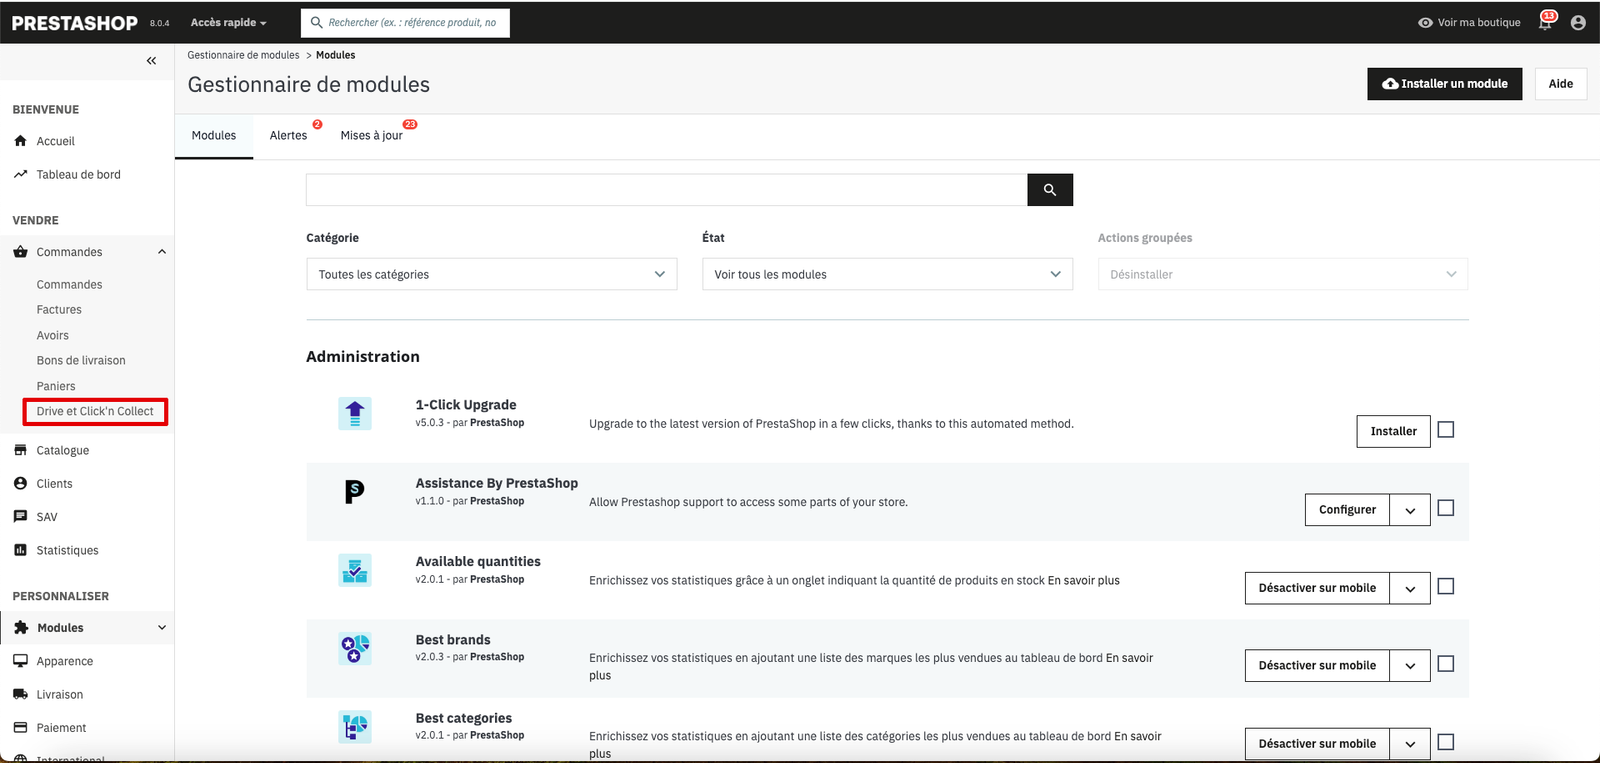Click the module search text field
This screenshot has height=763, width=1600.
pos(666,190)
